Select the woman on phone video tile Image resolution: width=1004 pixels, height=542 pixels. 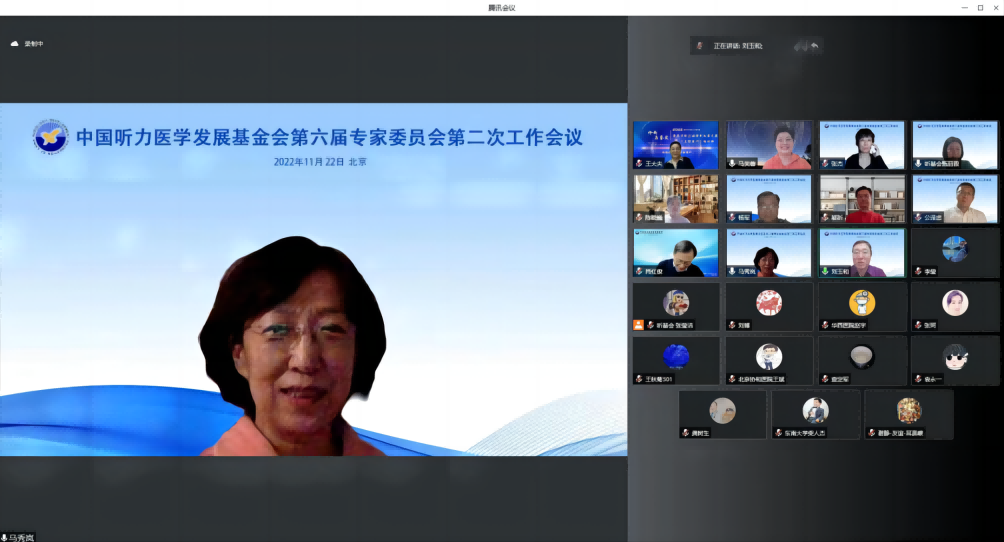click(862, 145)
